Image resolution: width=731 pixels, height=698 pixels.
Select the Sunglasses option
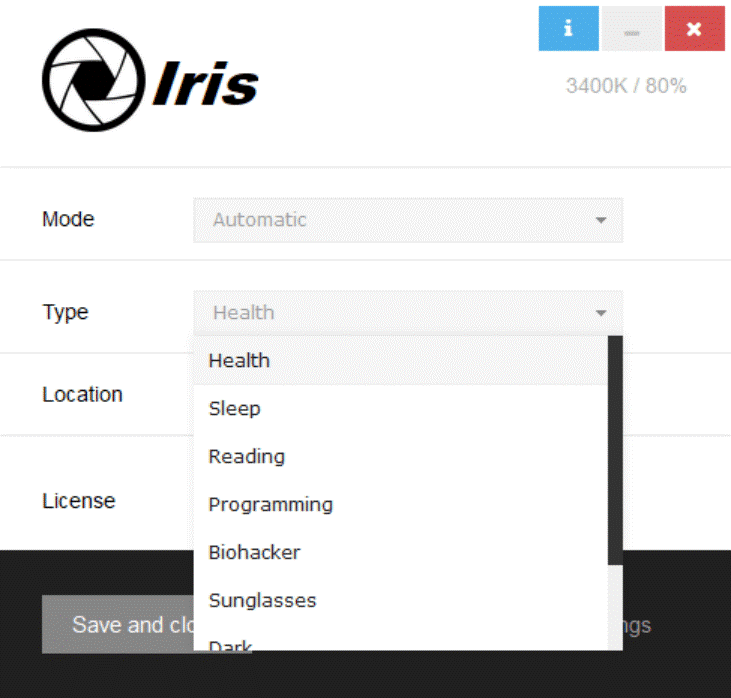tap(400, 601)
